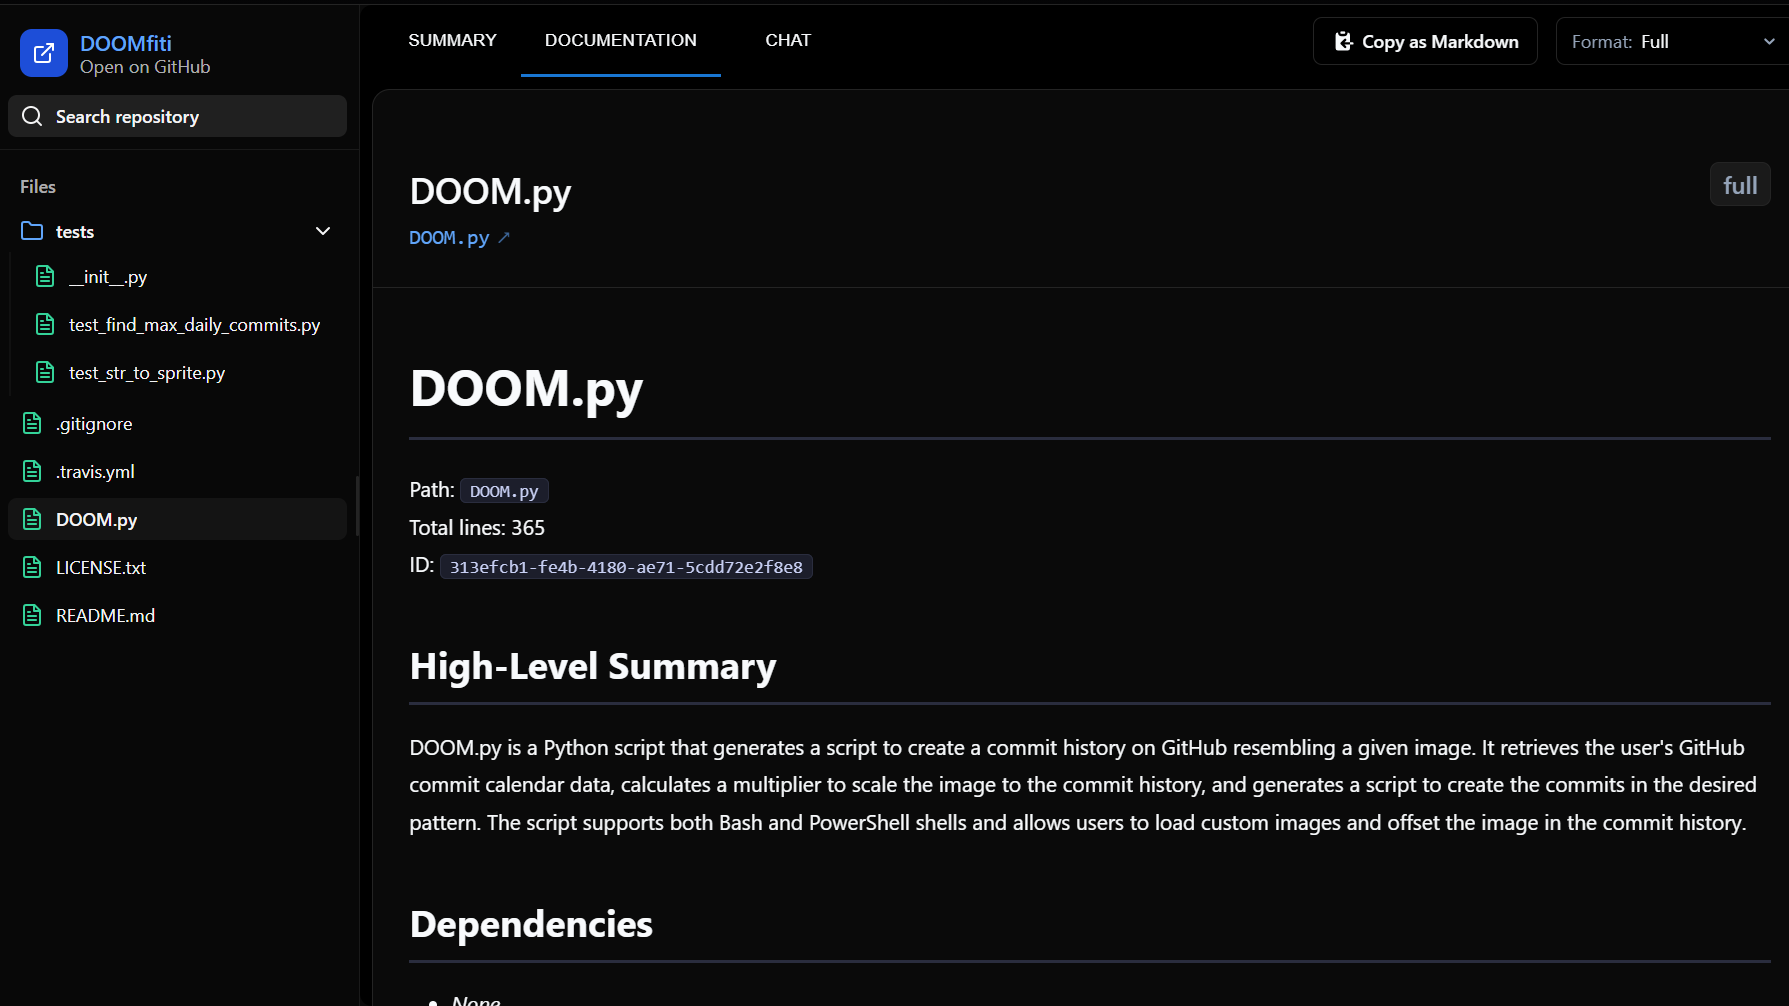Select the tests folder in file tree
1789x1006 pixels.
(x=178, y=231)
